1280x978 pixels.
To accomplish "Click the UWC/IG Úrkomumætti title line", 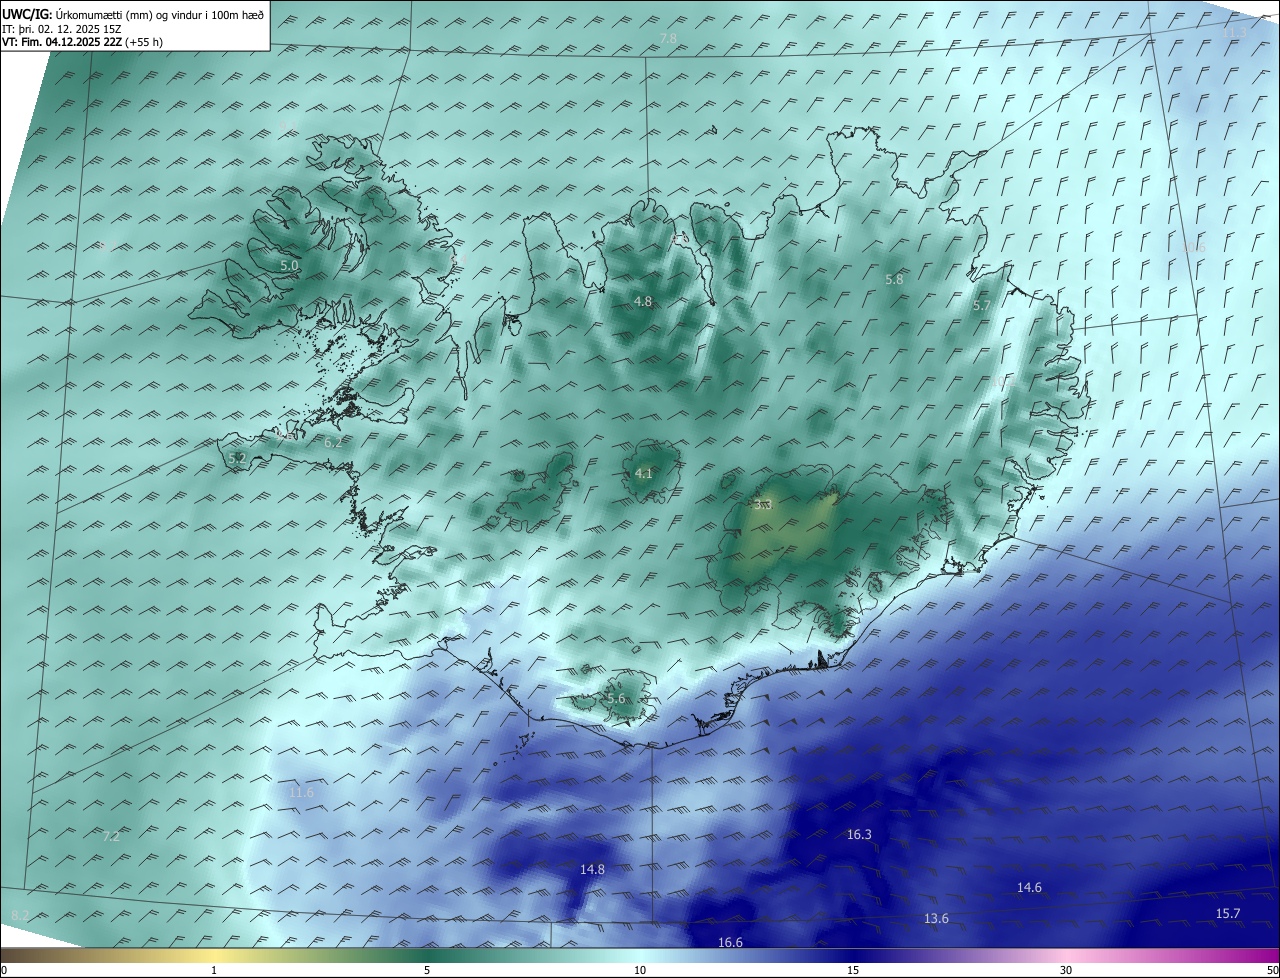I will coord(133,14).
